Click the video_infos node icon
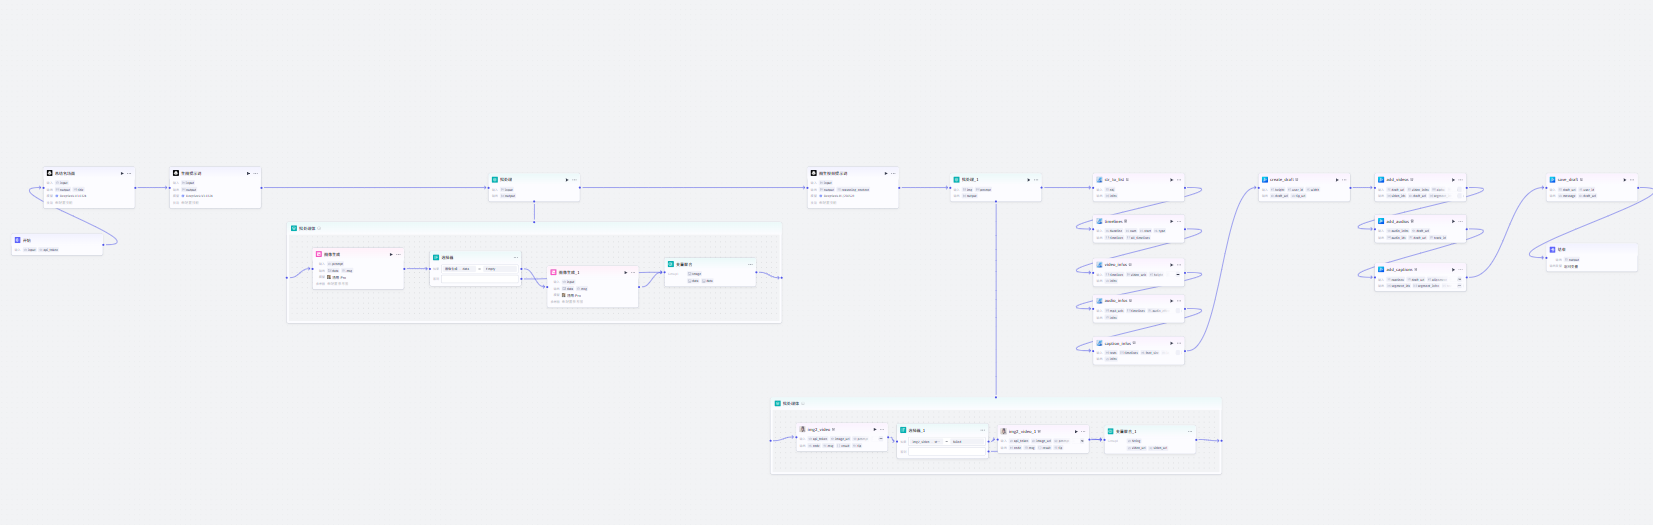 (x=1099, y=265)
